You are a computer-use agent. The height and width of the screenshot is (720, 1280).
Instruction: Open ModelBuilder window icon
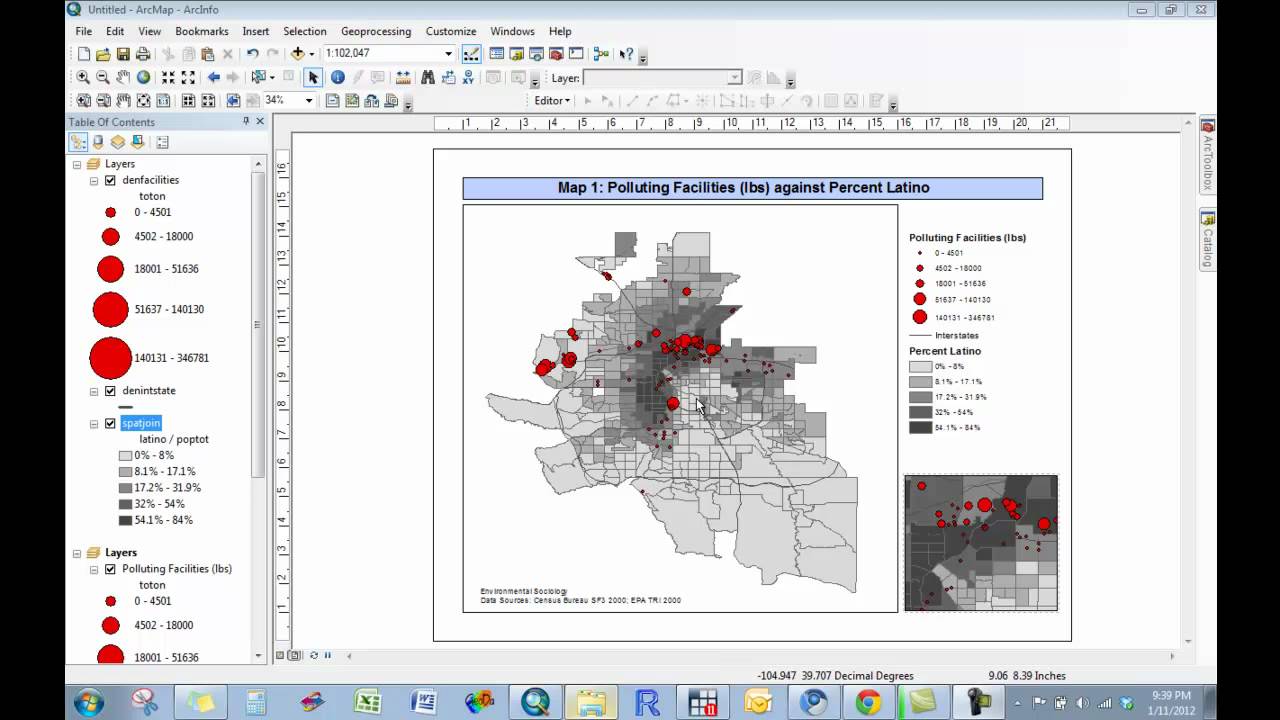601,54
